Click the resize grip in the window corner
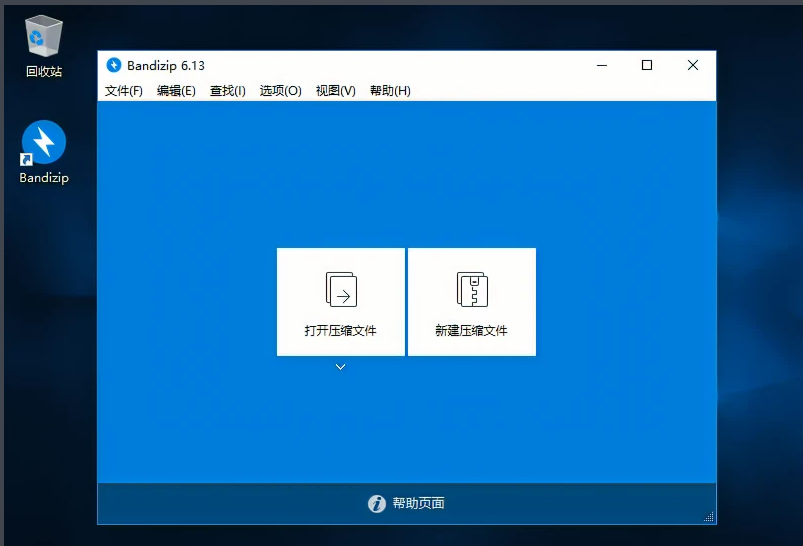Image resolution: width=803 pixels, height=546 pixels. coord(709,517)
